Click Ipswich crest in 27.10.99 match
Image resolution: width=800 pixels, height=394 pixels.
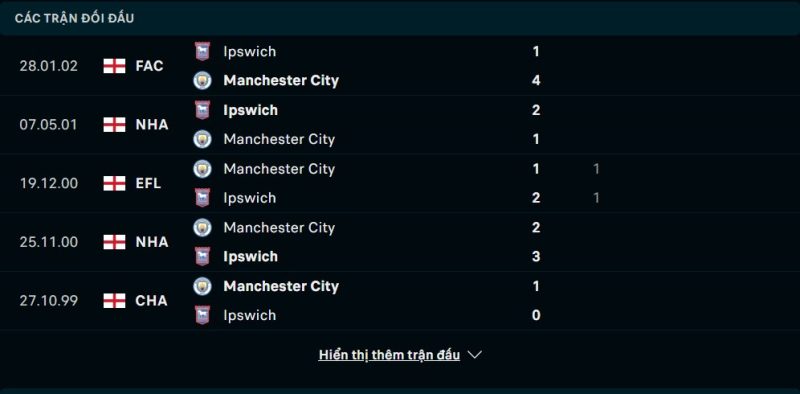click(x=202, y=315)
